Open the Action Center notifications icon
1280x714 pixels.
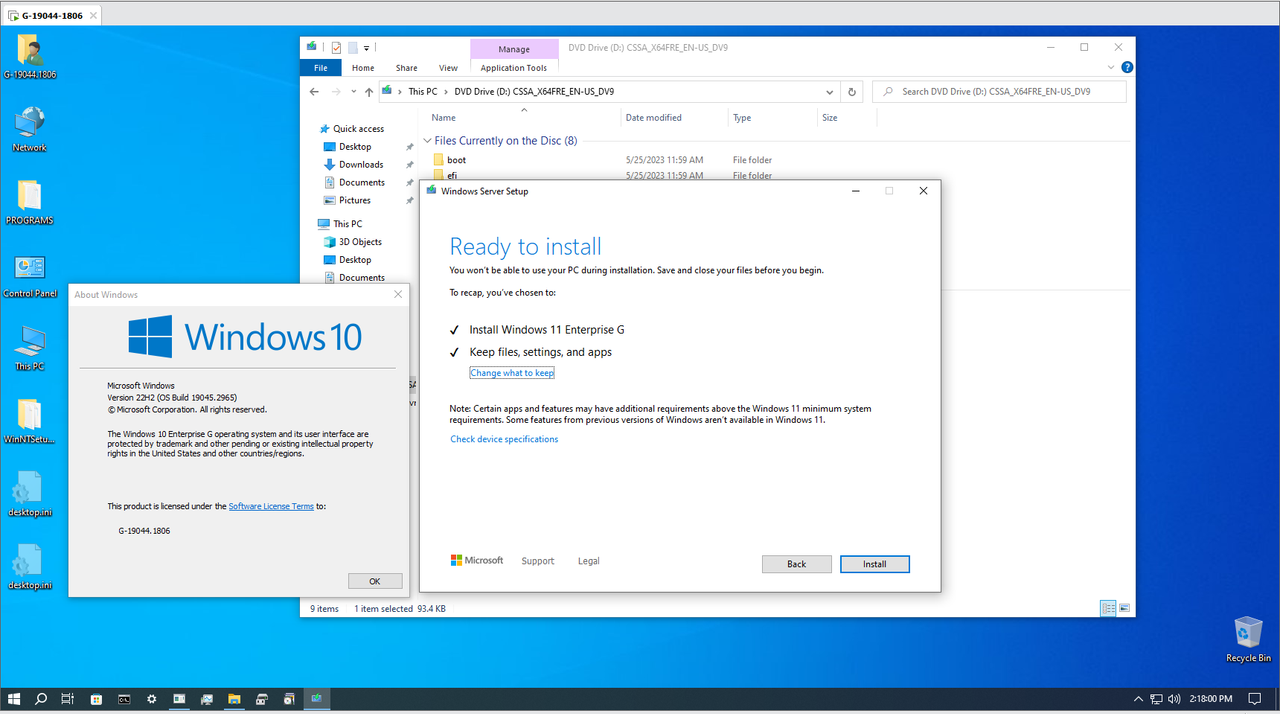(1256, 699)
